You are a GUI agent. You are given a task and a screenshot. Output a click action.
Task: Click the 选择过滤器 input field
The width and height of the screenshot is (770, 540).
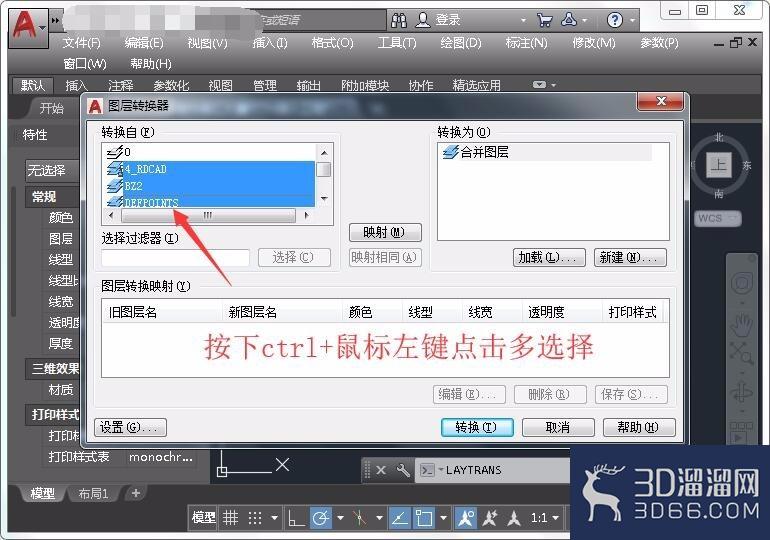[176, 257]
